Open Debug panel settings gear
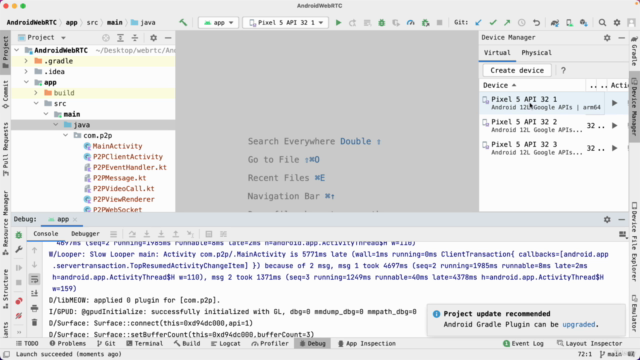 click(x=607, y=219)
